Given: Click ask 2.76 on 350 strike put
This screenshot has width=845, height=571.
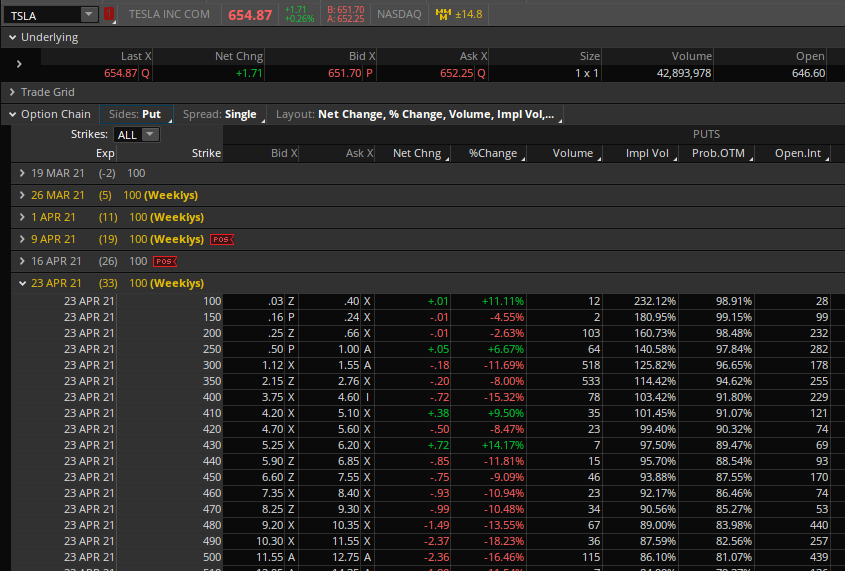Looking at the screenshot, I should [348, 381].
